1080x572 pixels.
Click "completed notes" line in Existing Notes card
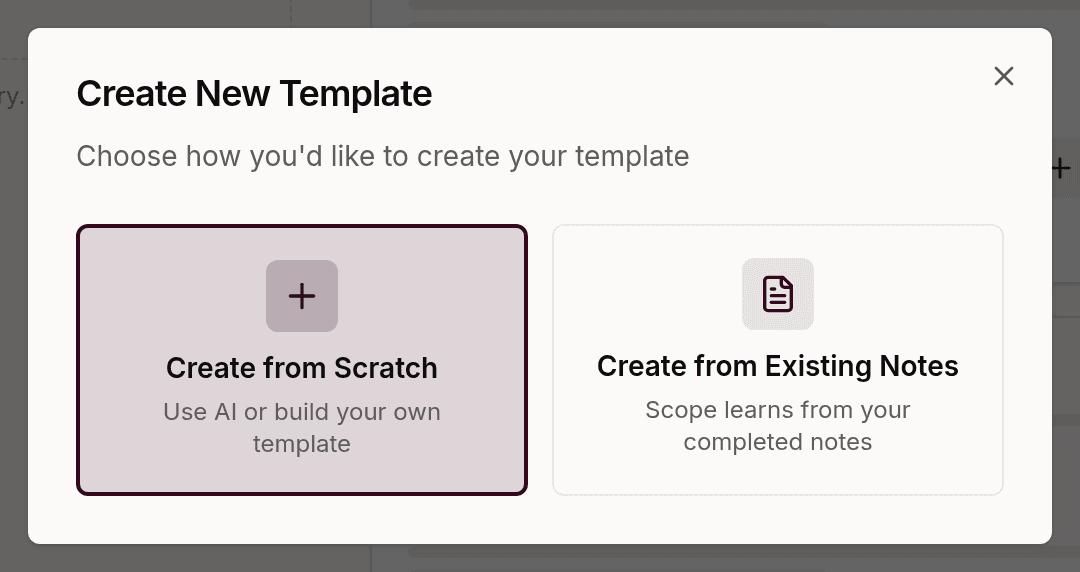tap(778, 442)
